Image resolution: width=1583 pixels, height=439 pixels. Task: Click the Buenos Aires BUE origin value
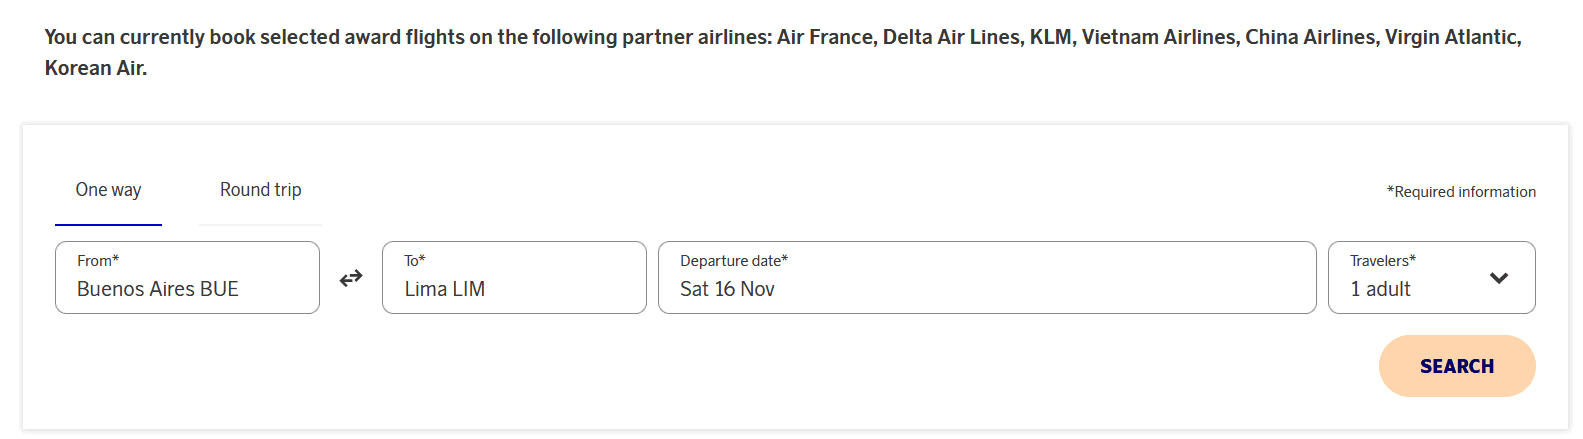click(158, 289)
